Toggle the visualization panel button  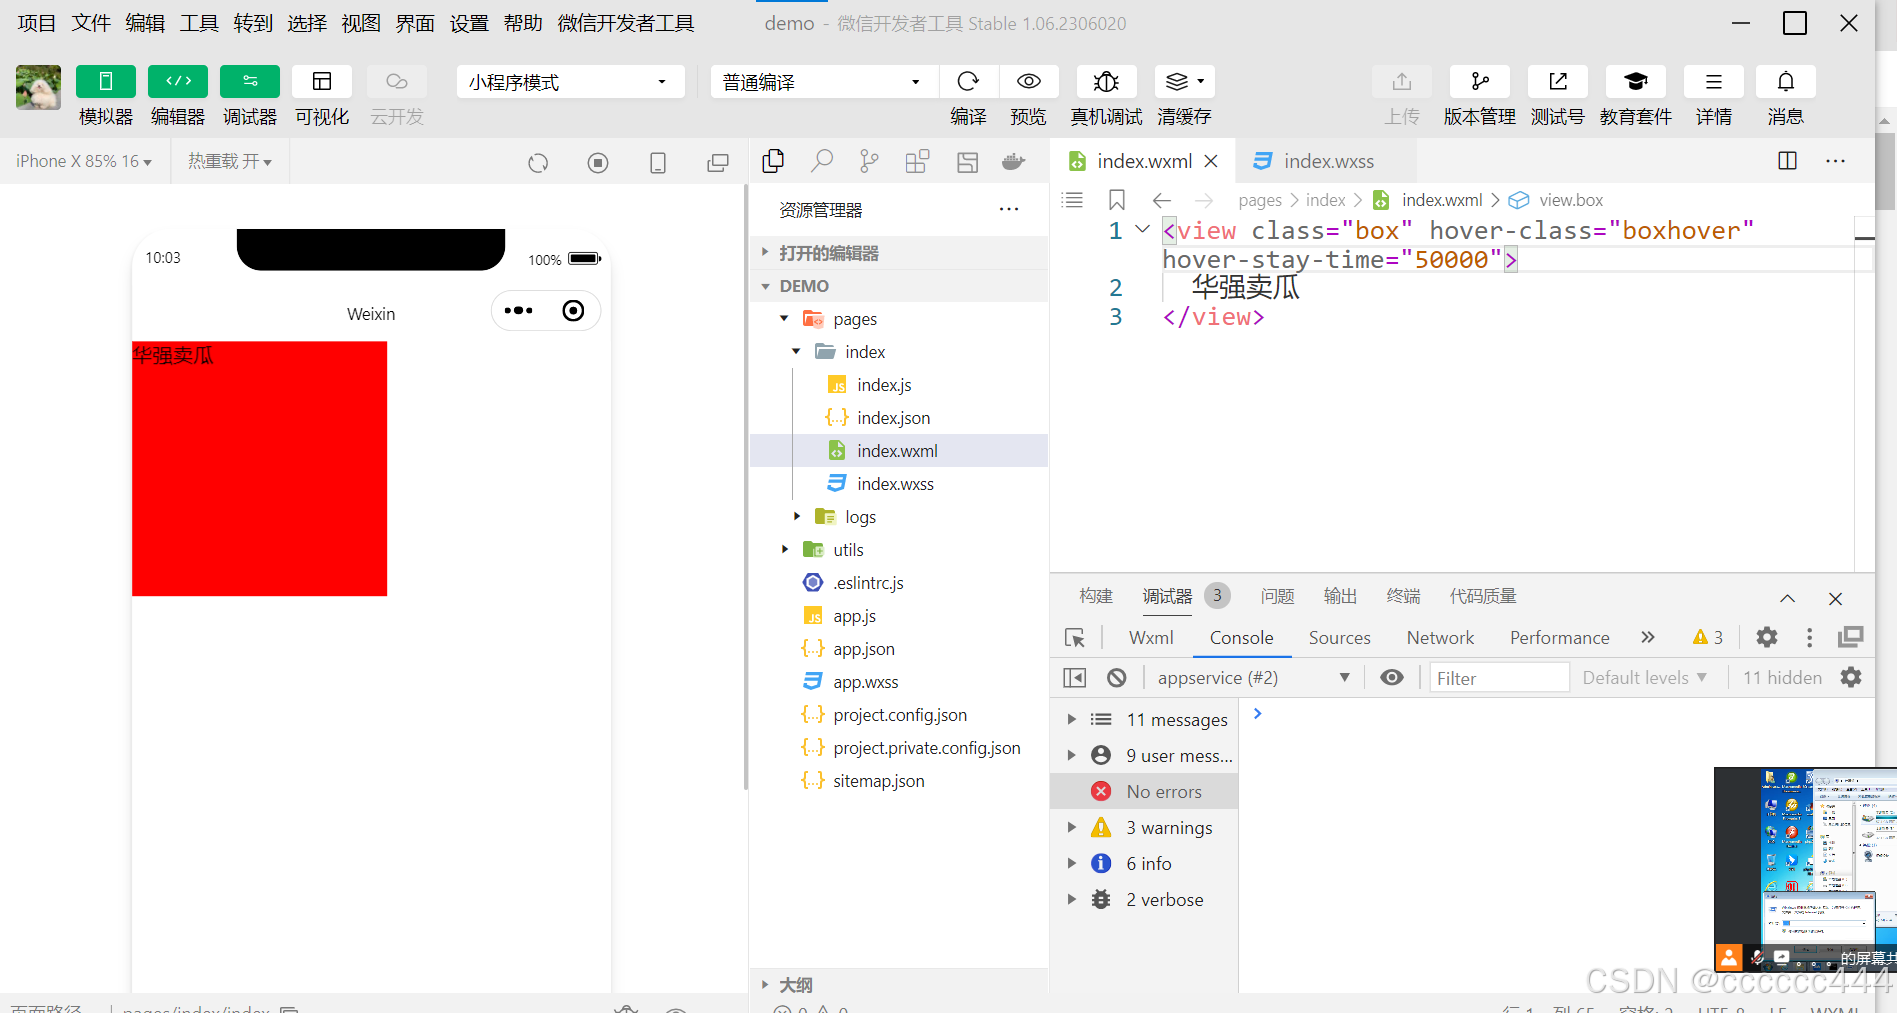322,81
